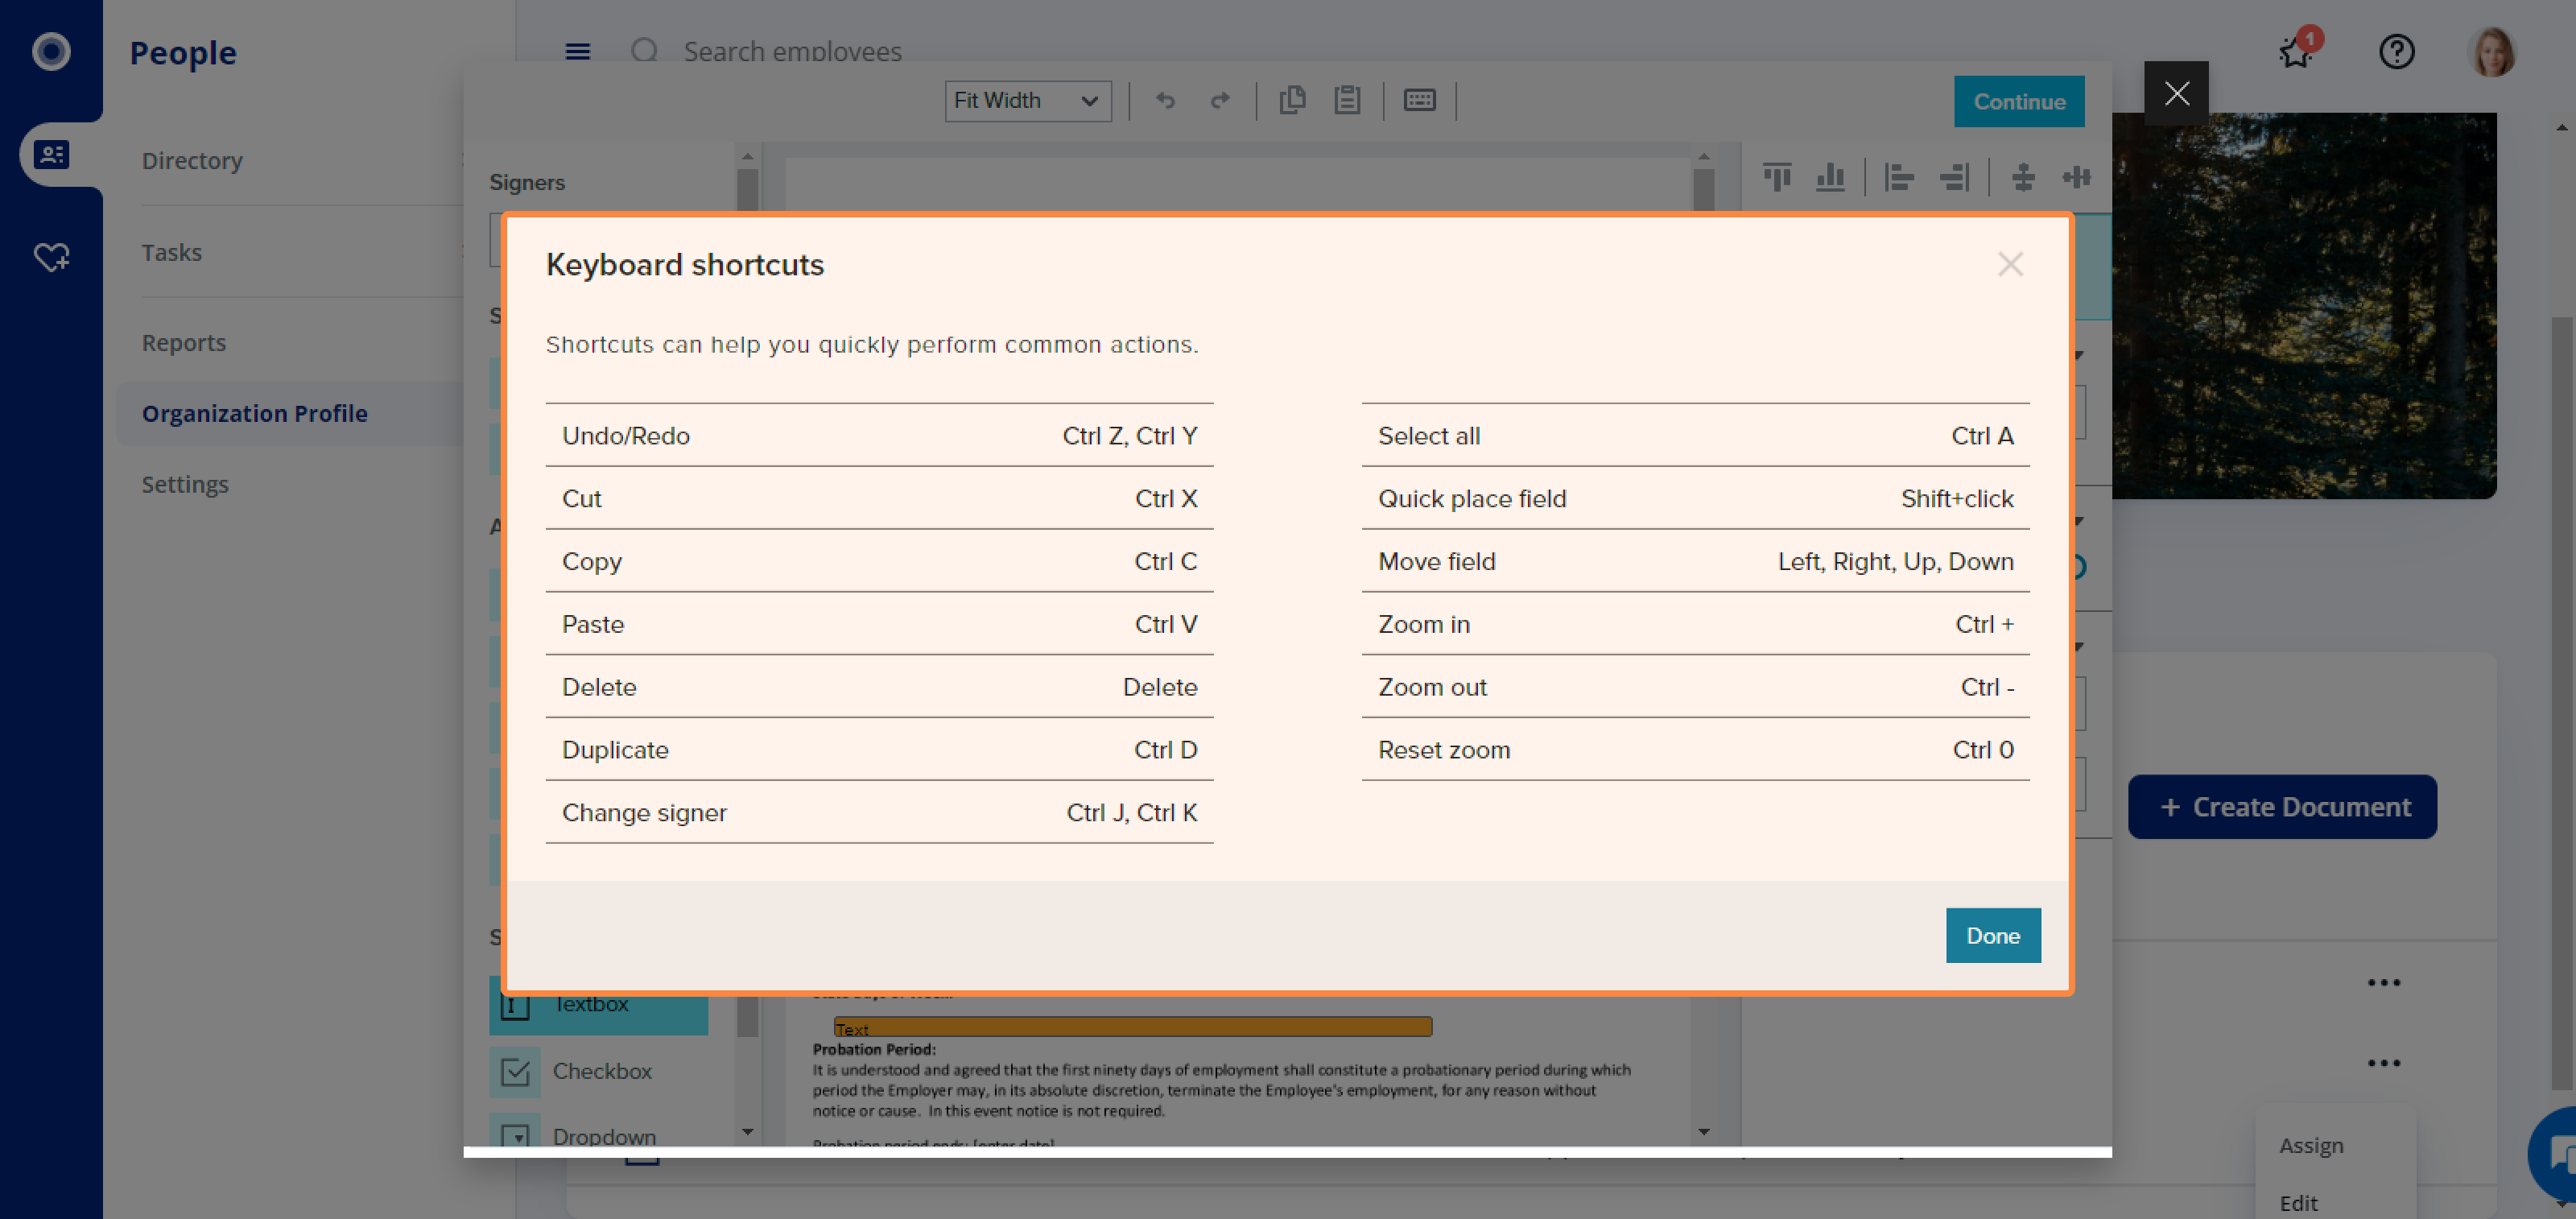
Task: Go to the Reports menu item
Action: (184, 342)
